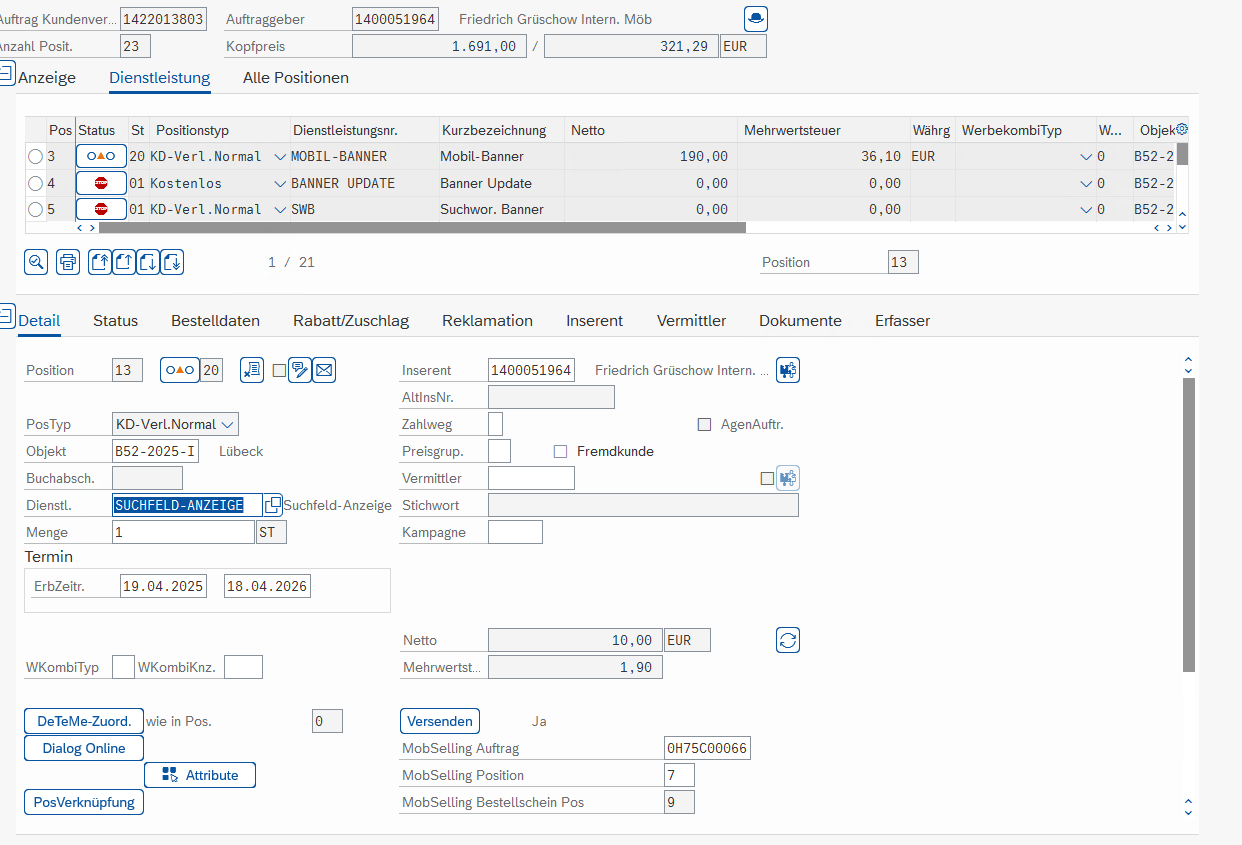Open WerbekombiTyp dropdown in position 5 row
Screen dimensions: 1242x845
pyautogui.click(x=1086, y=210)
